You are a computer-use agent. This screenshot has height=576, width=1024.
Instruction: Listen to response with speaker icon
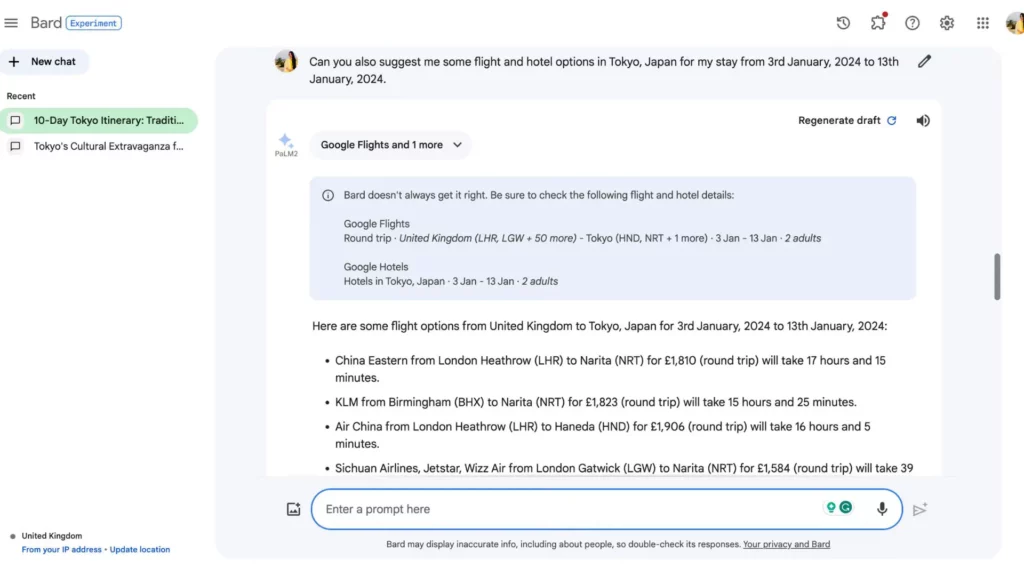point(923,121)
